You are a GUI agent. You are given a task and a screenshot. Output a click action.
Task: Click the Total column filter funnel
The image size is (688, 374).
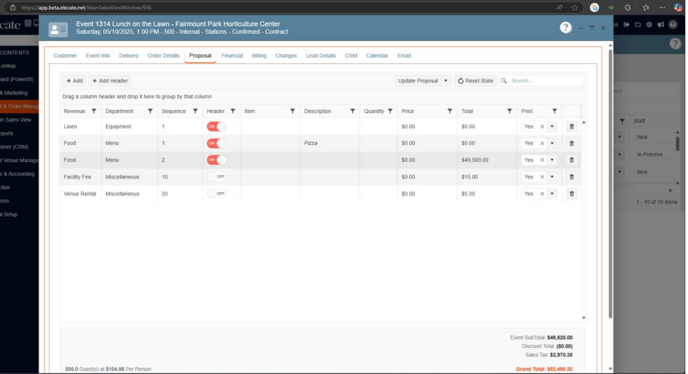pos(509,111)
